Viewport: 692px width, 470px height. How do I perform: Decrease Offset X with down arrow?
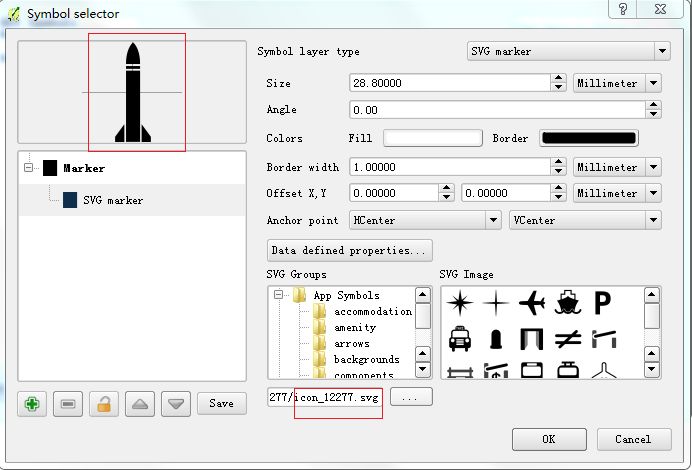point(446,198)
